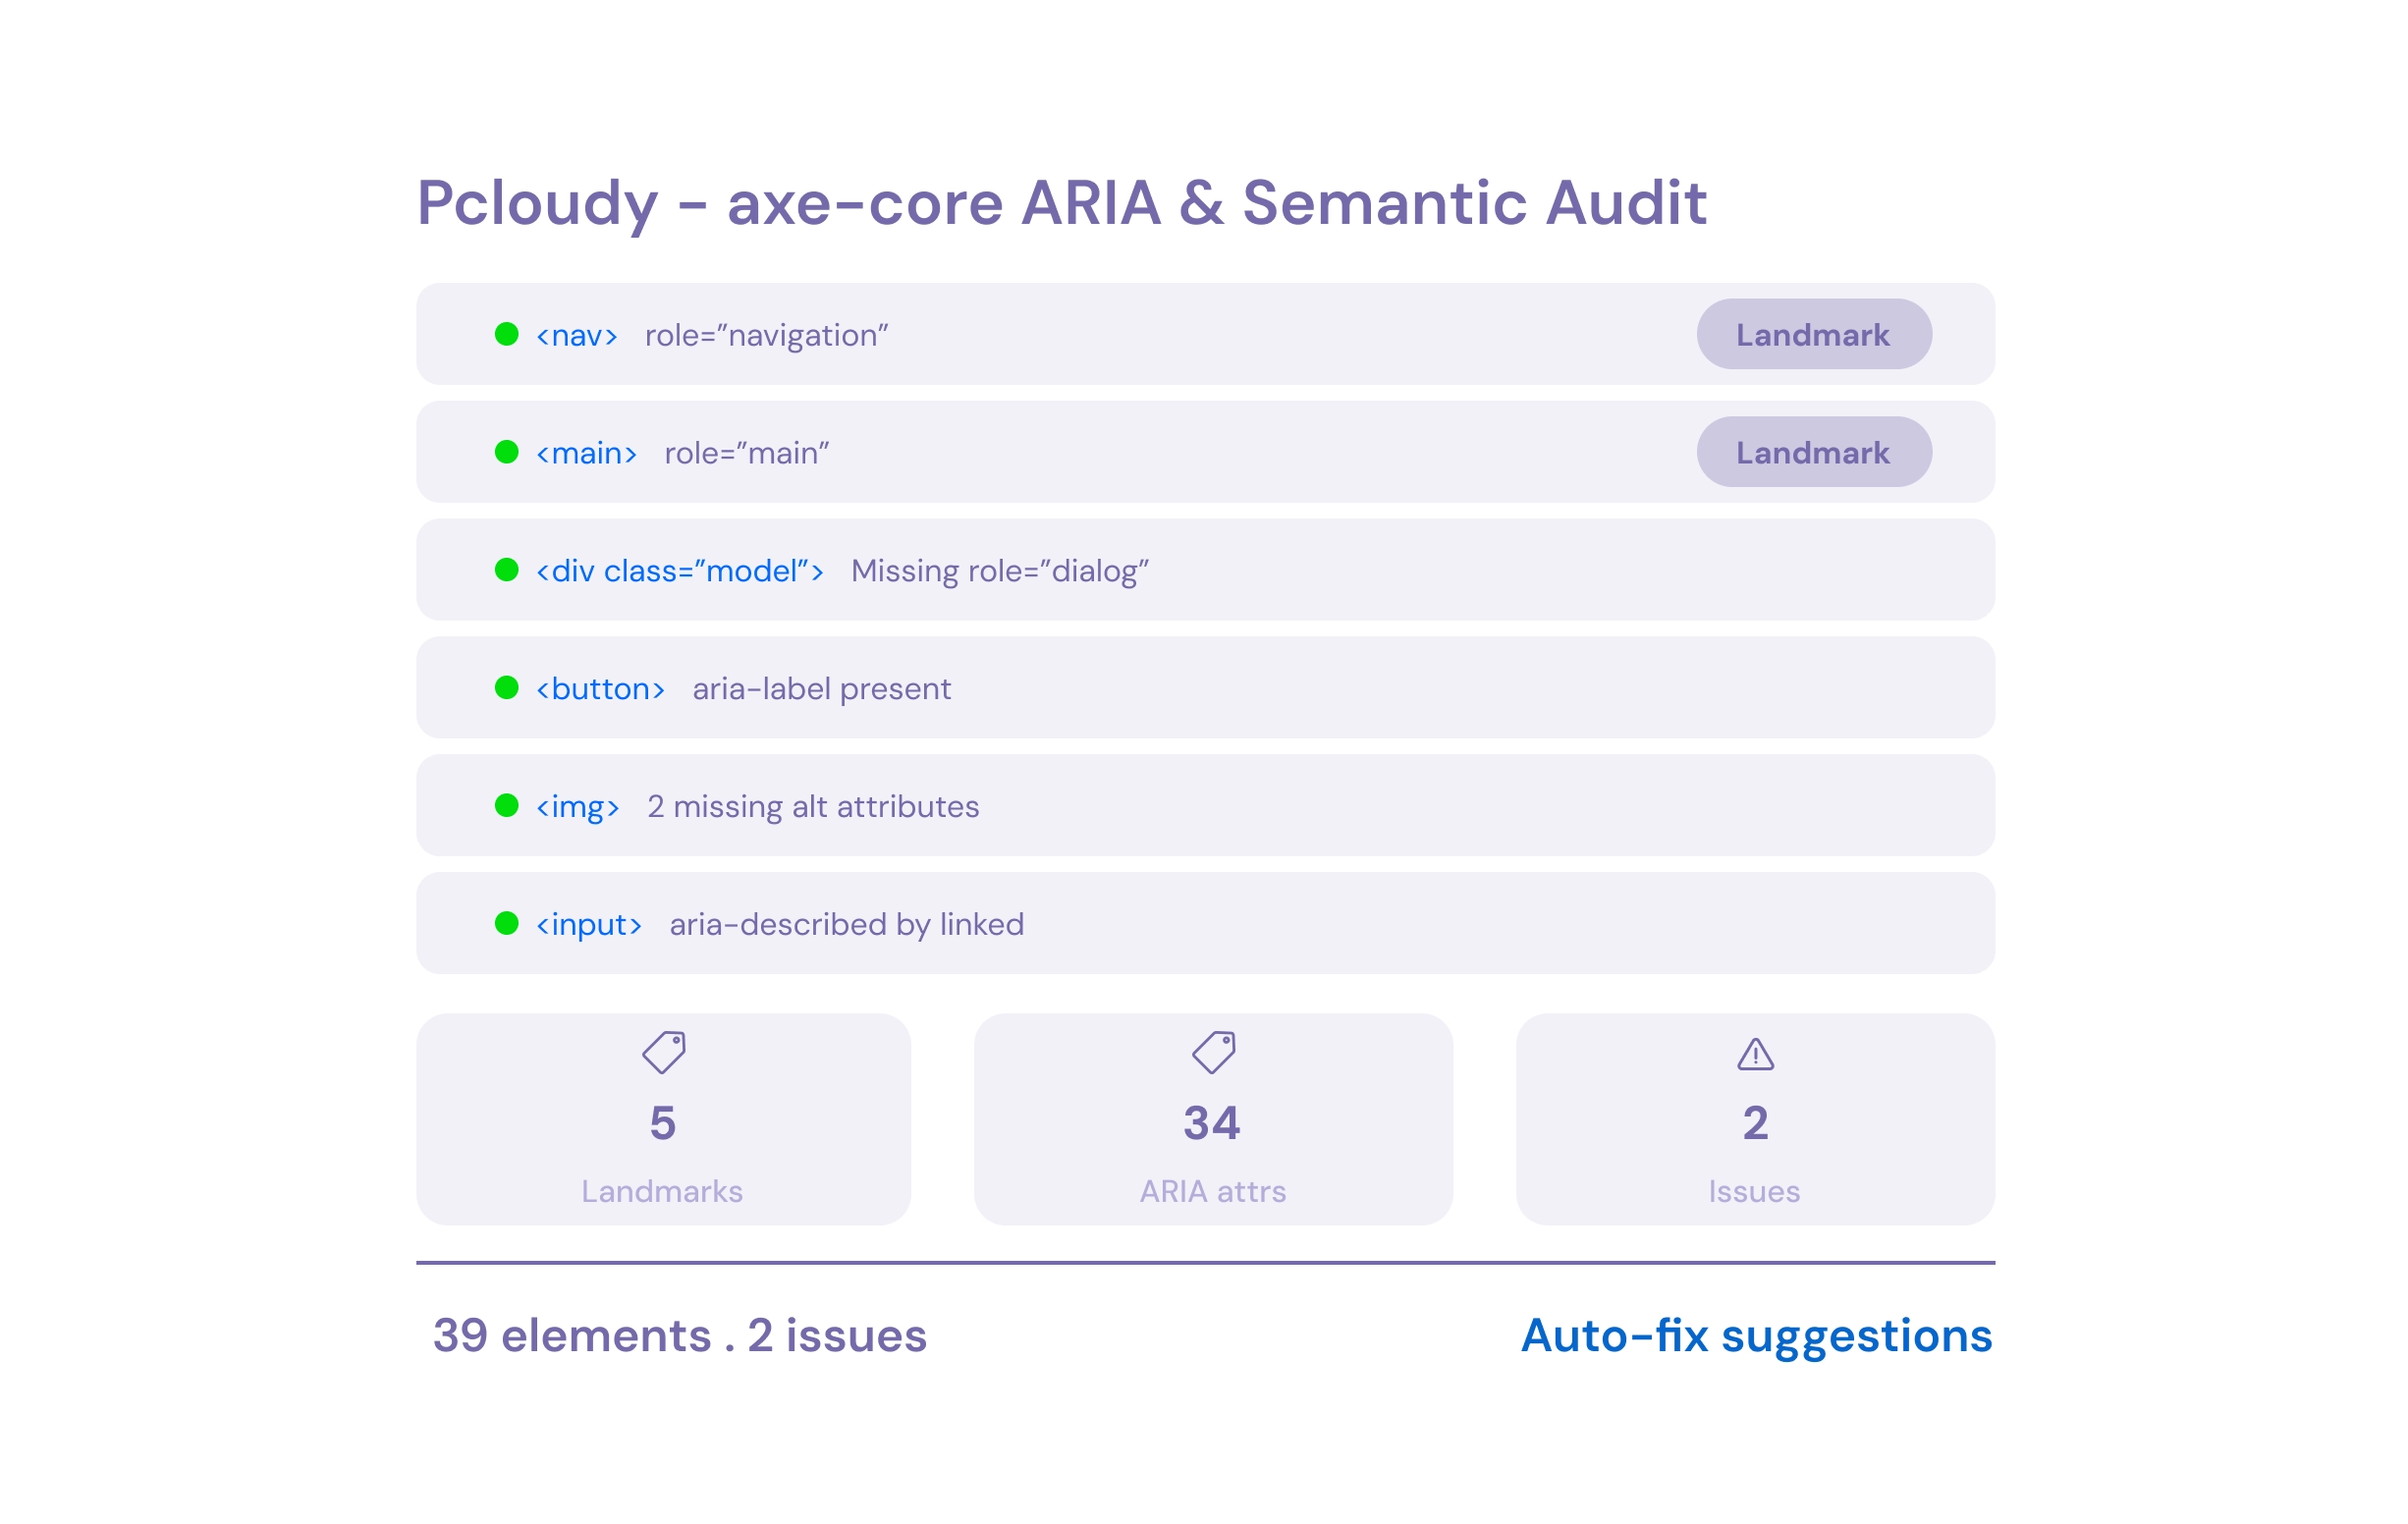
Task: Select the <nav> tag label
Action: tap(577, 336)
